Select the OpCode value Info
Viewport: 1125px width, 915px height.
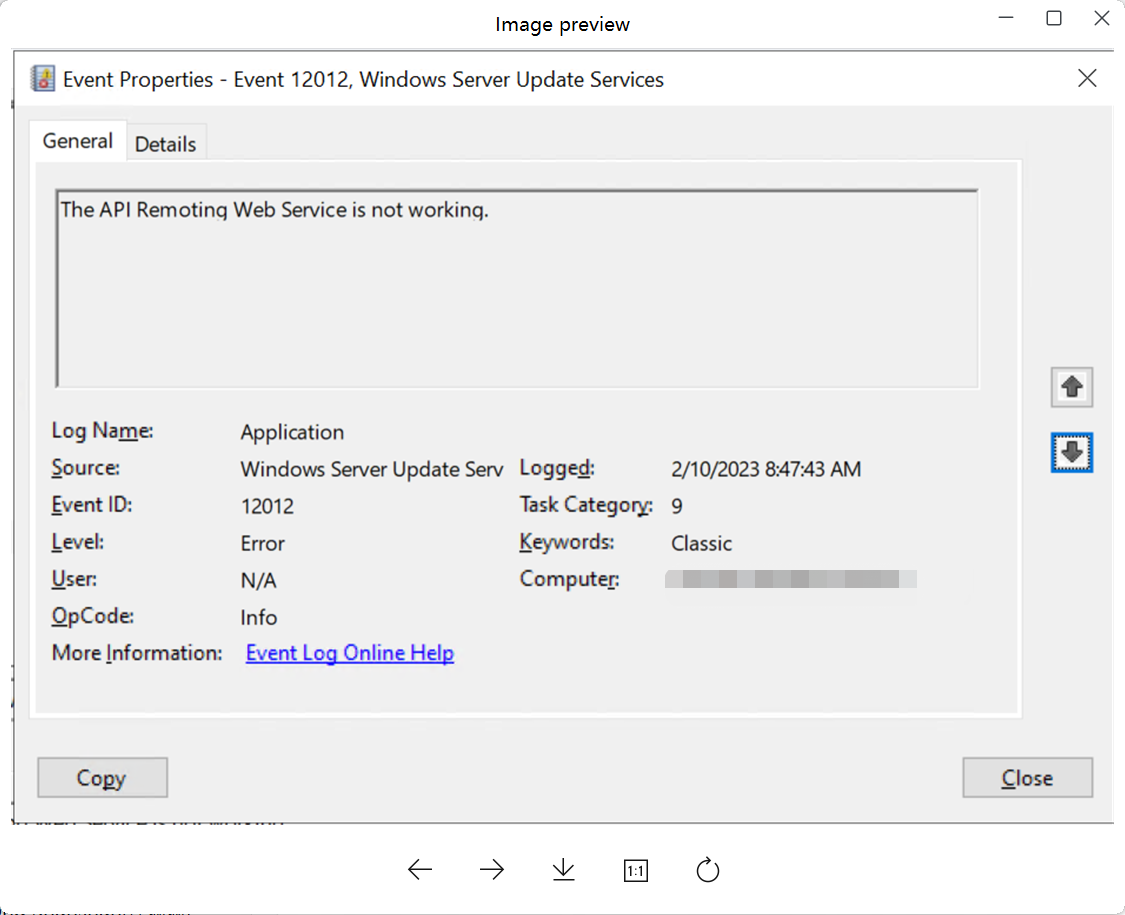(259, 617)
